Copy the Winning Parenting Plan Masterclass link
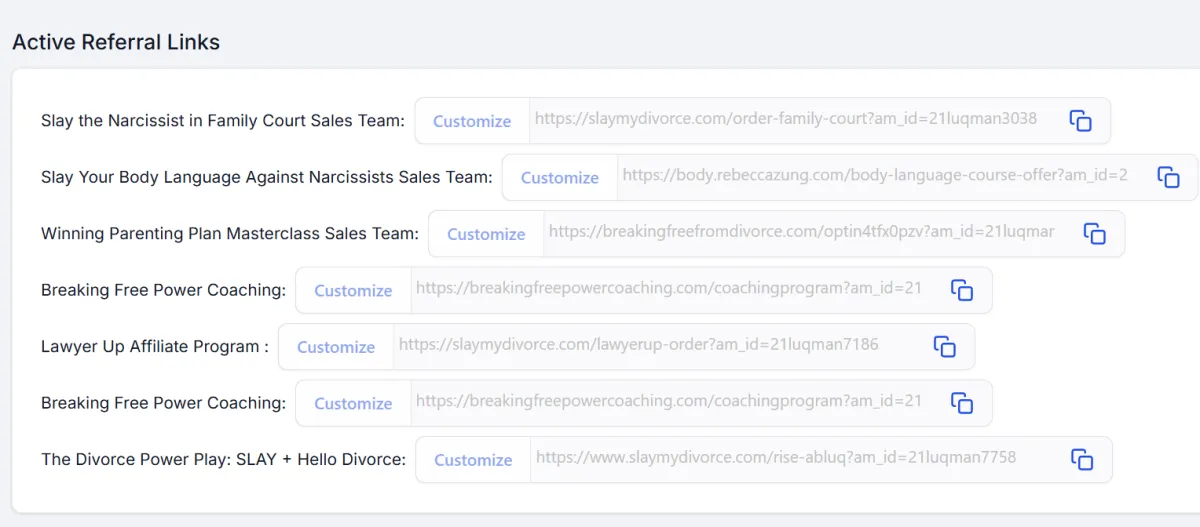 pyautogui.click(x=1095, y=234)
